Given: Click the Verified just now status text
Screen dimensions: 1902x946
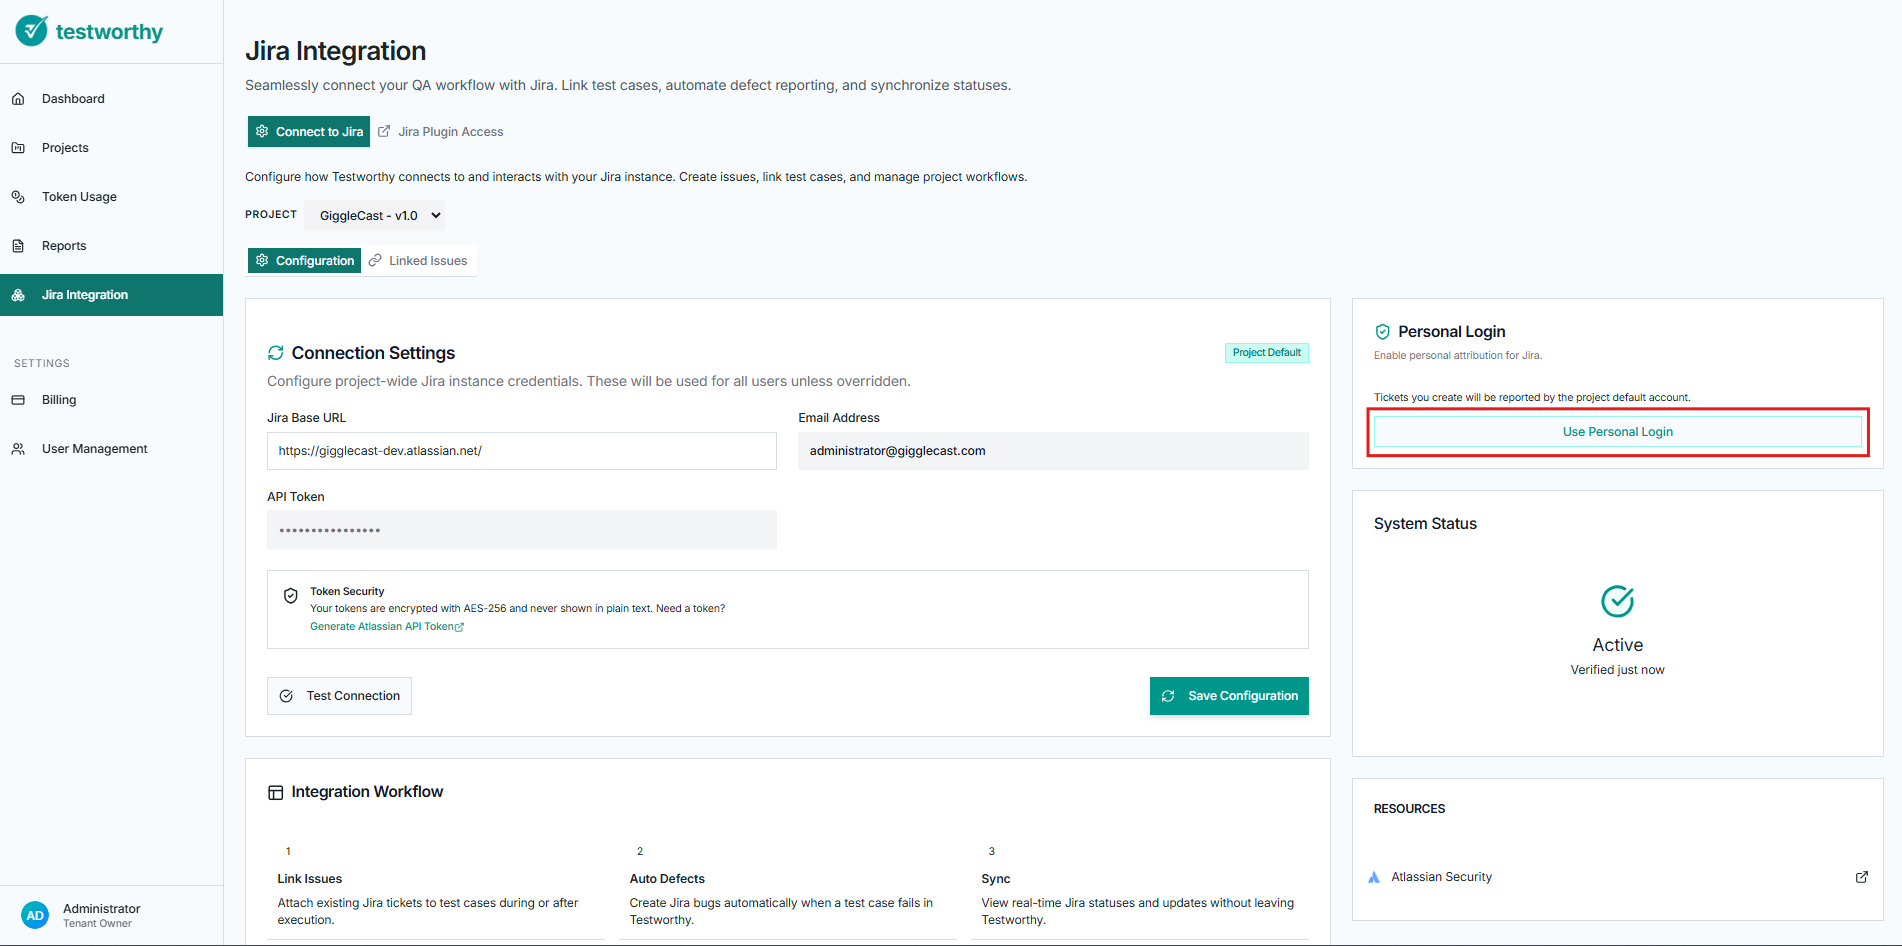Looking at the screenshot, I should click(x=1618, y=670).
